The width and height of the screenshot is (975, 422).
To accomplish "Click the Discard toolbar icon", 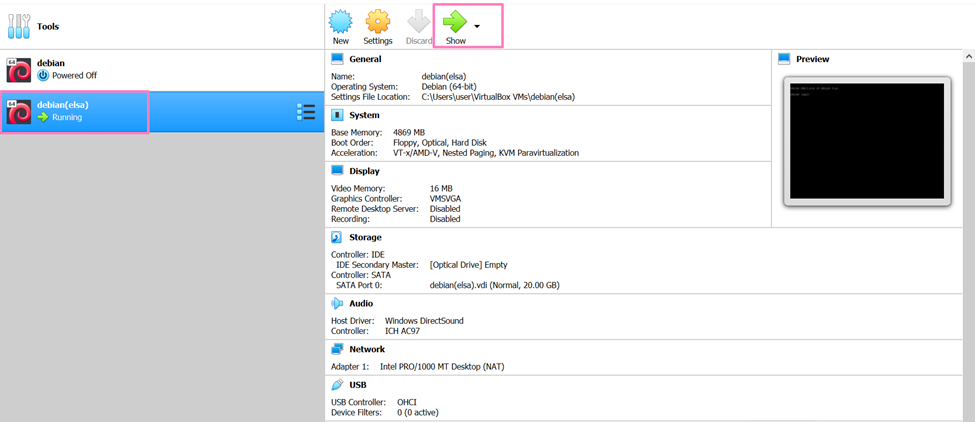I will coord(418,22).
